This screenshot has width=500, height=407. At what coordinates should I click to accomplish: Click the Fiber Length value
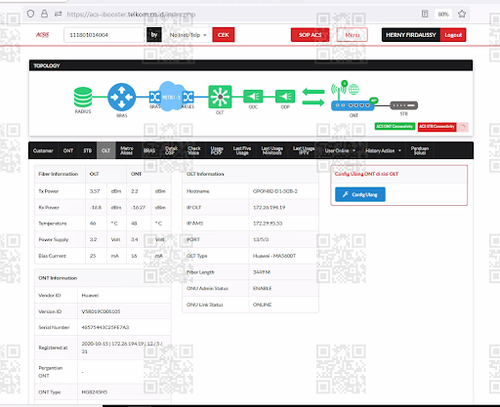click(x=262, y=272)
